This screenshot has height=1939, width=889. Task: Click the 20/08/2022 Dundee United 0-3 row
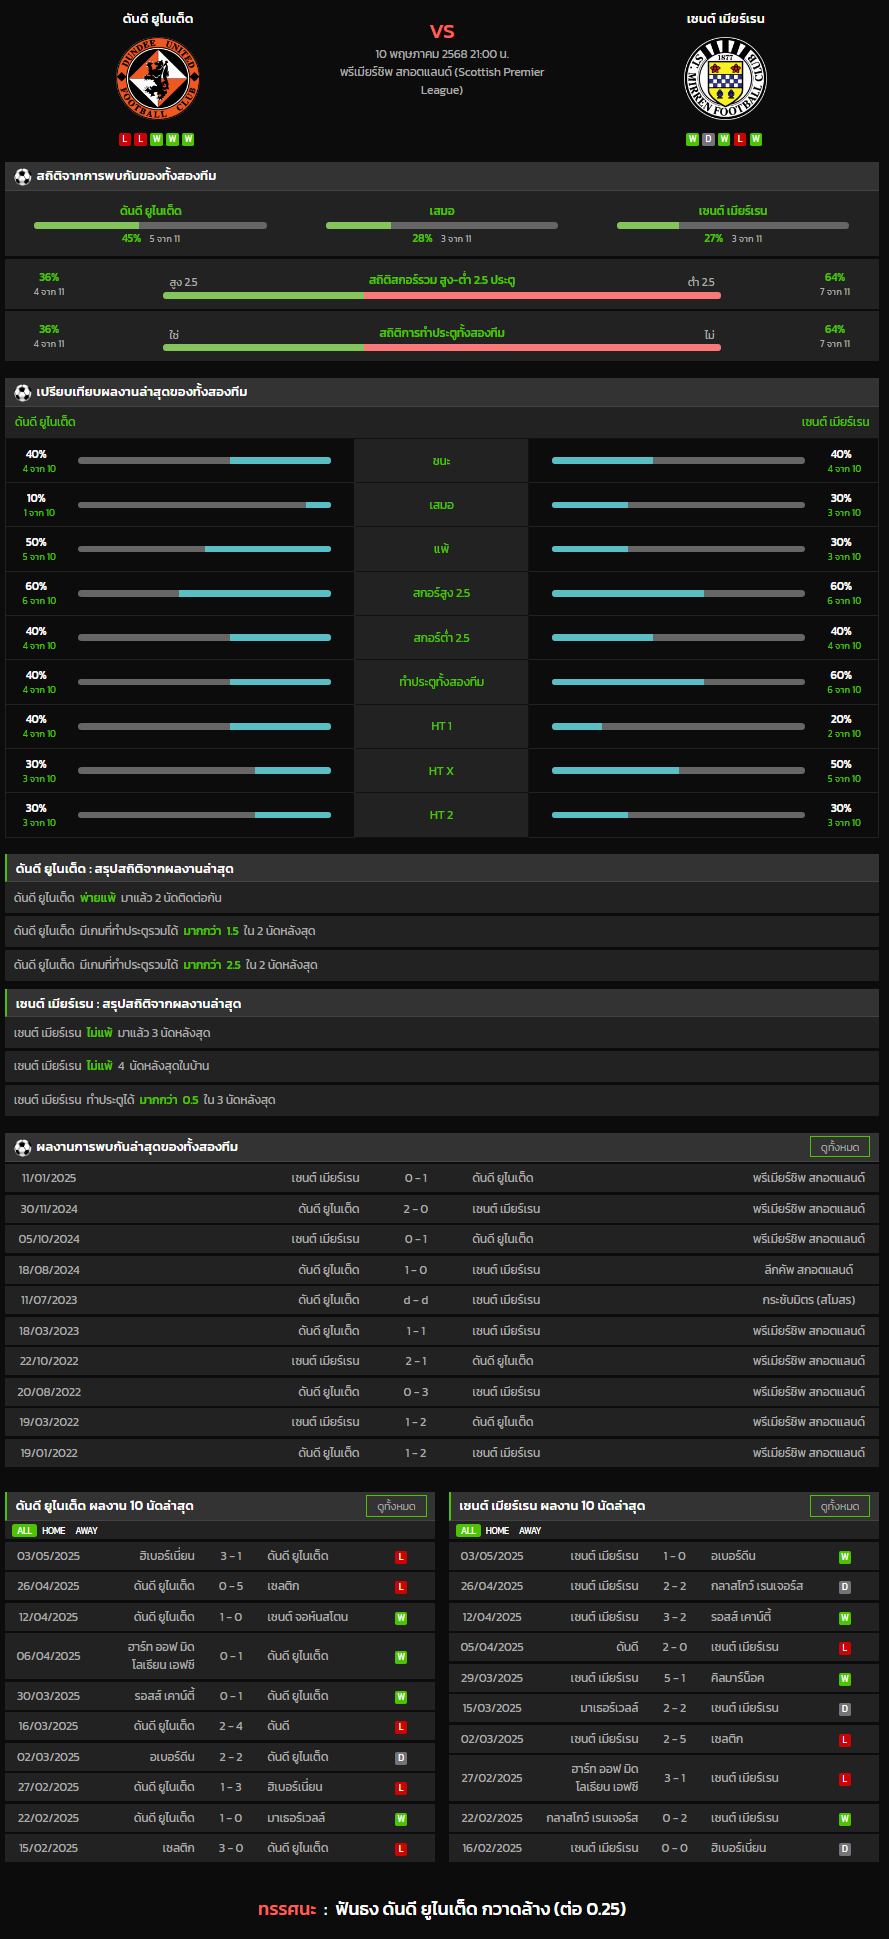pos(442,1392)
